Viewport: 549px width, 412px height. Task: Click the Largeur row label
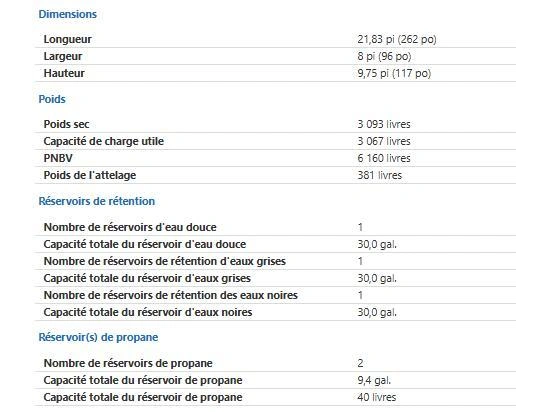[63, 56]
